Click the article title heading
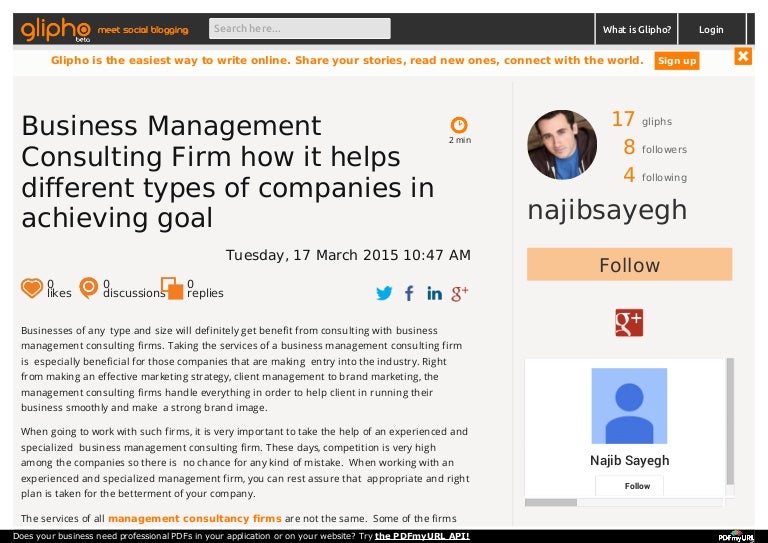The image size is (768, 543). pos(228,172)
